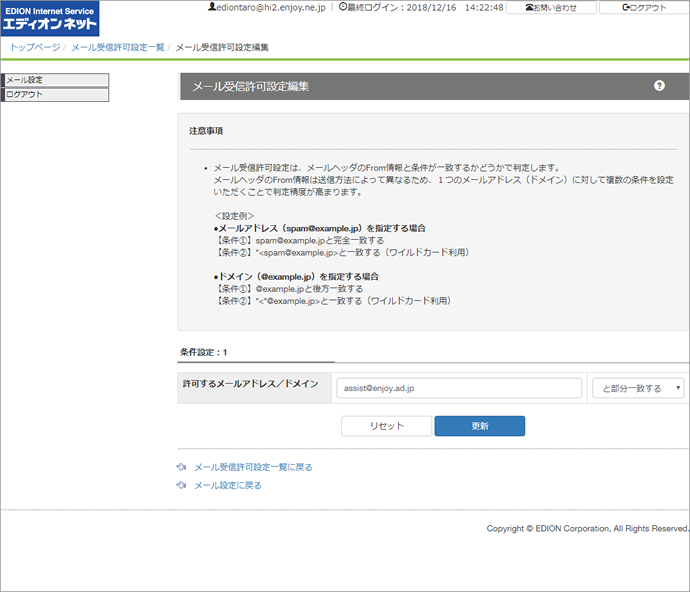The image size is (690, 592).
Task: Click the arrow icon beside メール受信許可設定一覧に戻る
Action: click(181, 467)
